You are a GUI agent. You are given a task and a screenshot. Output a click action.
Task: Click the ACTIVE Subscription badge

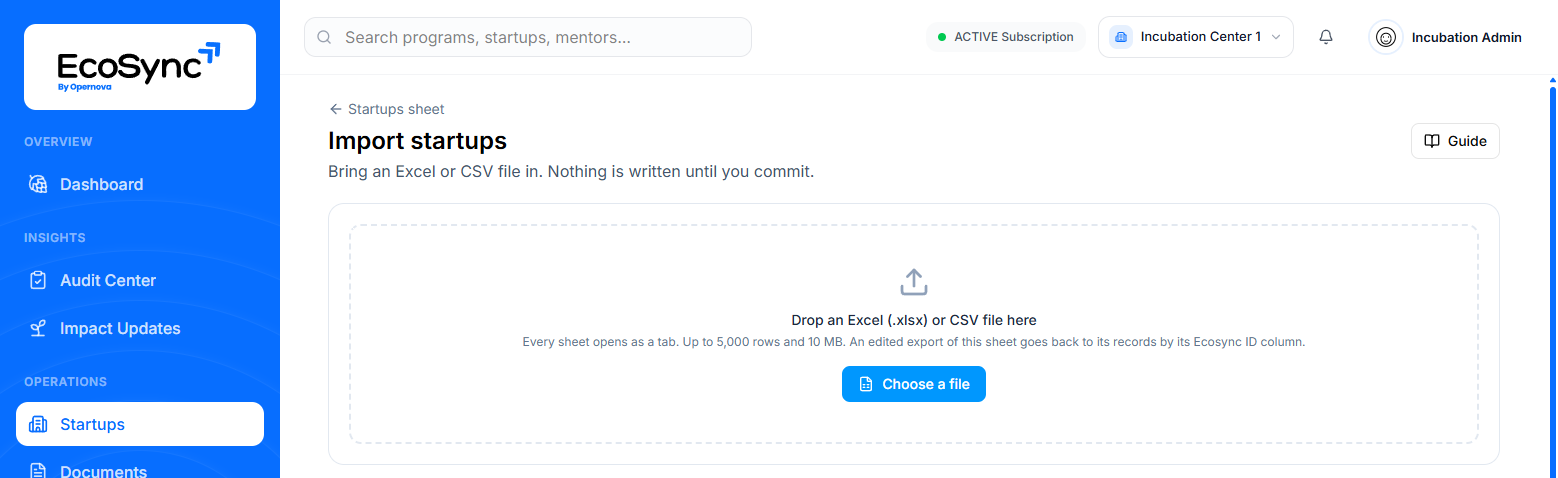[x=1006, y=37]
